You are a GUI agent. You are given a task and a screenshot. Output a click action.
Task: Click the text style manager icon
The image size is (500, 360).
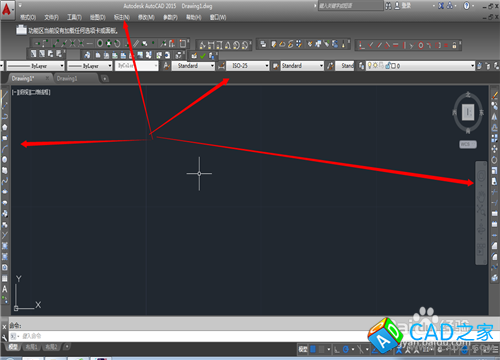(166, 66)
